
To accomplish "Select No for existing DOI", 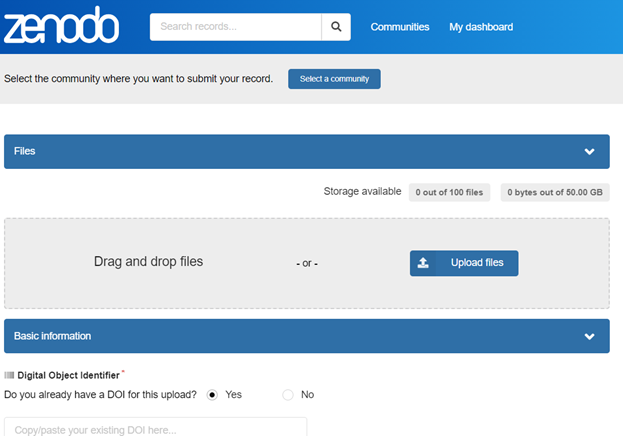I will coord(288,395).
